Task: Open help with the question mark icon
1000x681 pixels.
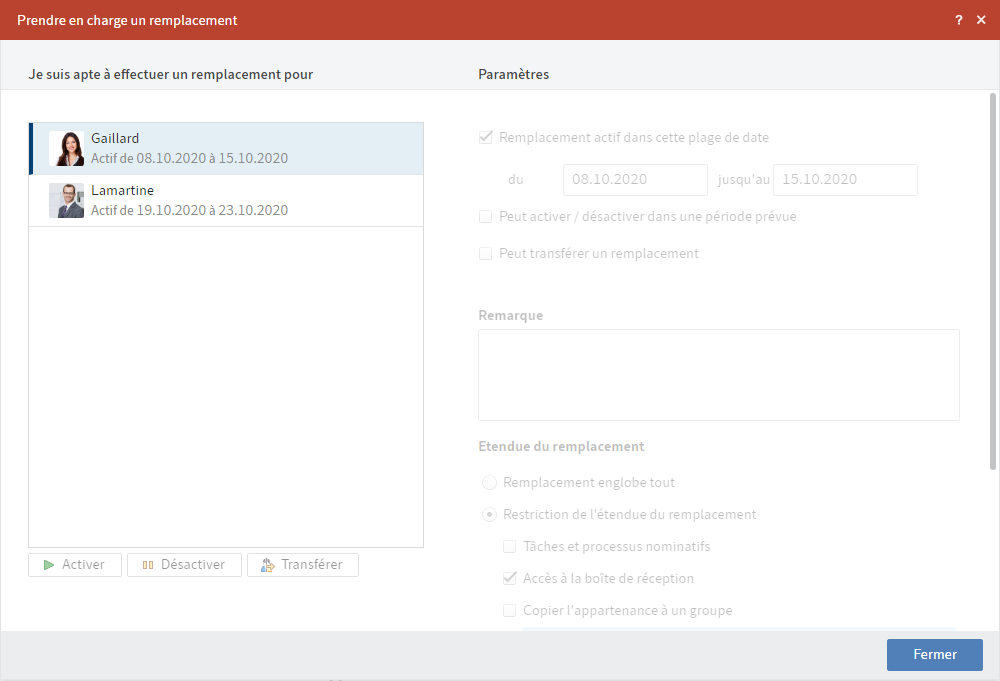Action: [959, 20]
